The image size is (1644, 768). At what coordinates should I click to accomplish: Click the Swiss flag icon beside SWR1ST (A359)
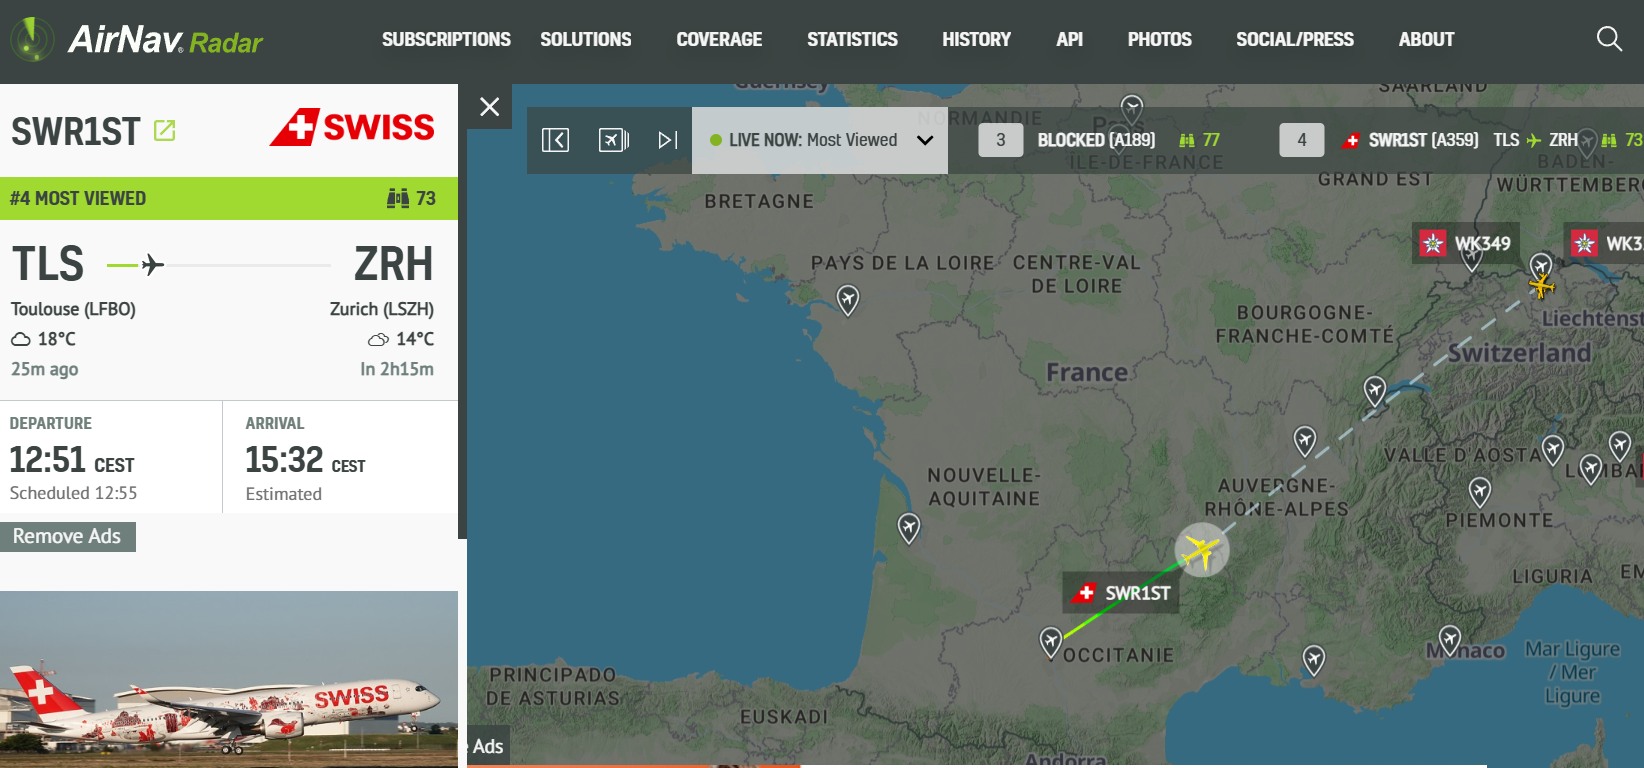(x=1351, y=140)
